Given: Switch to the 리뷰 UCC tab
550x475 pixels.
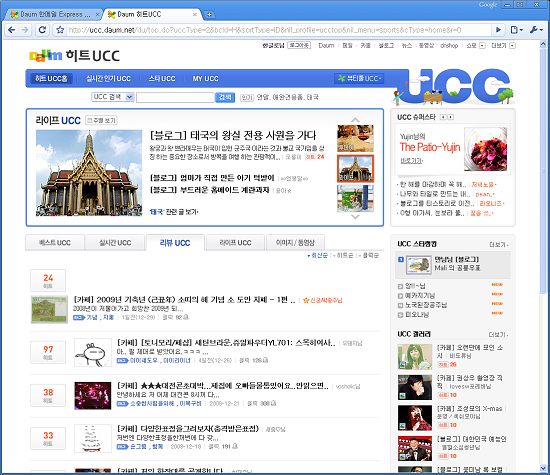Looking at the screenshot, I should click(175, 242).
